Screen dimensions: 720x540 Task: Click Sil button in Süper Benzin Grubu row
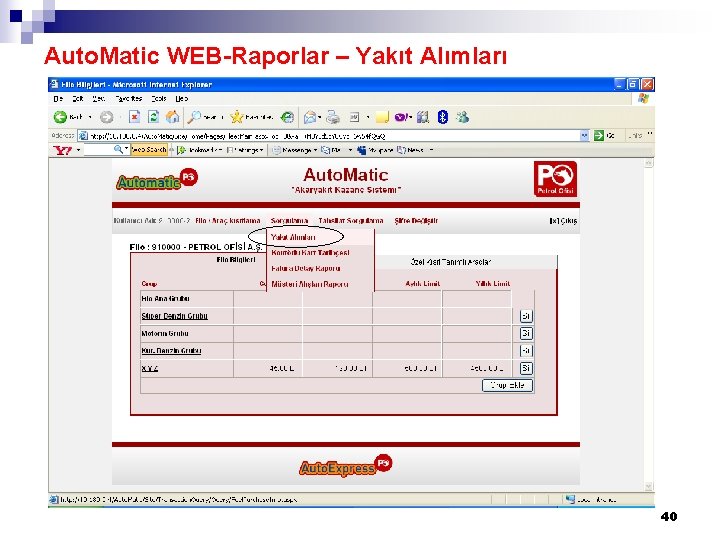tap(526, 316)
